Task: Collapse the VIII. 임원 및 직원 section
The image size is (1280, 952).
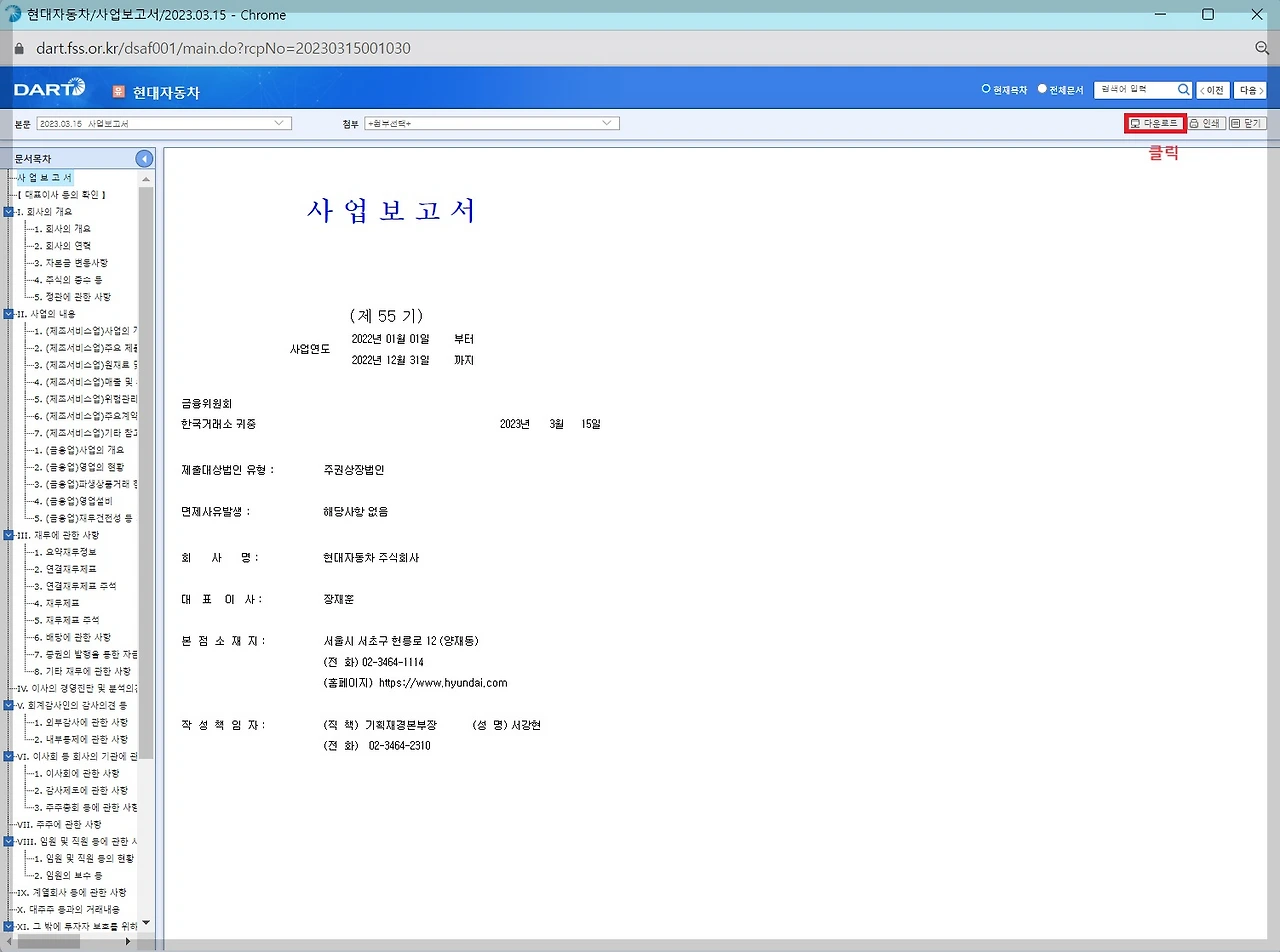Action: coord(9,841)
